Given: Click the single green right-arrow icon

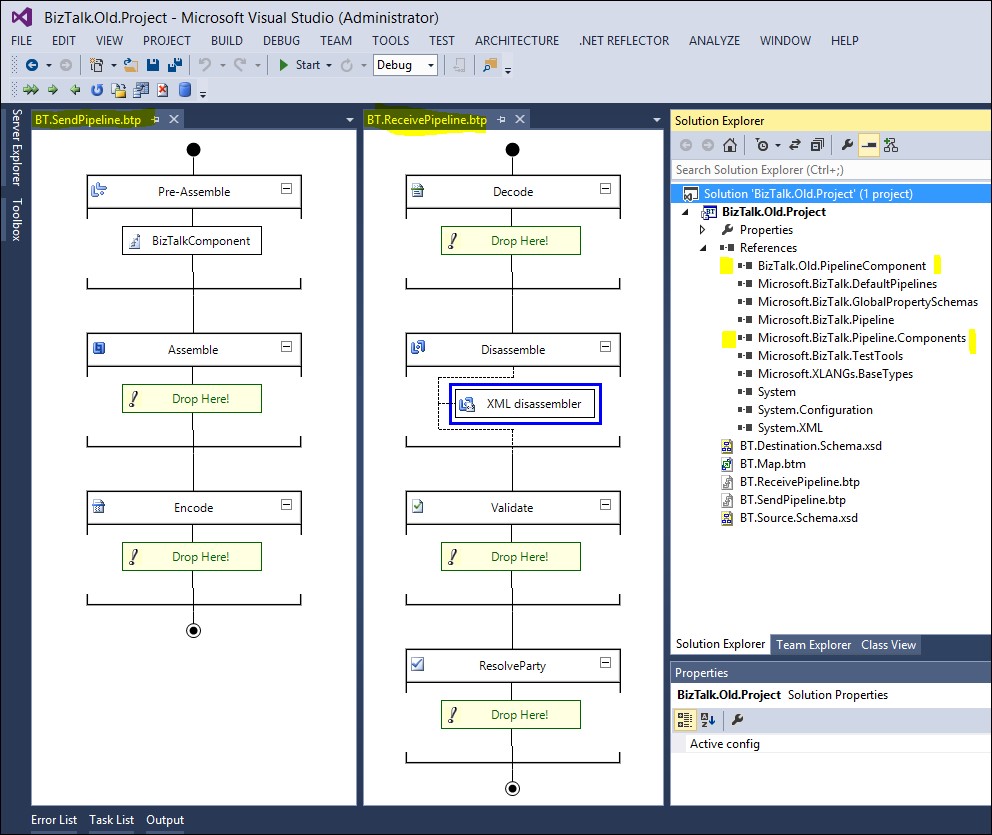Looking at the screenshot, I should tap(53, 90).
